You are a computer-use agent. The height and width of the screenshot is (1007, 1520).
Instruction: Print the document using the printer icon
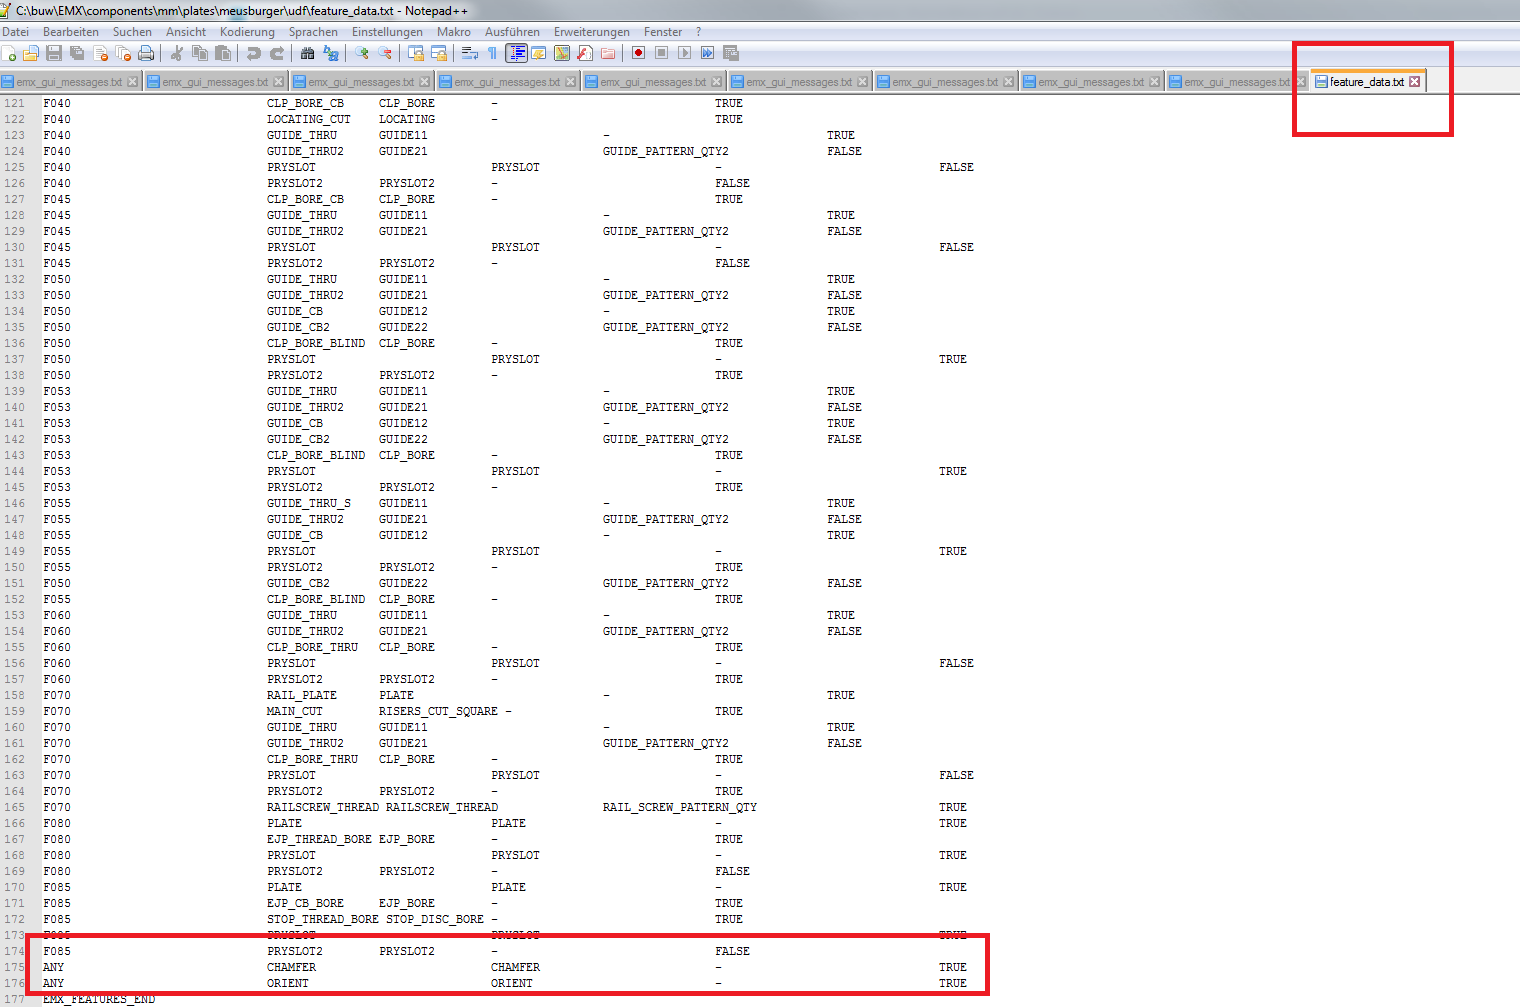tap(146, 53)
